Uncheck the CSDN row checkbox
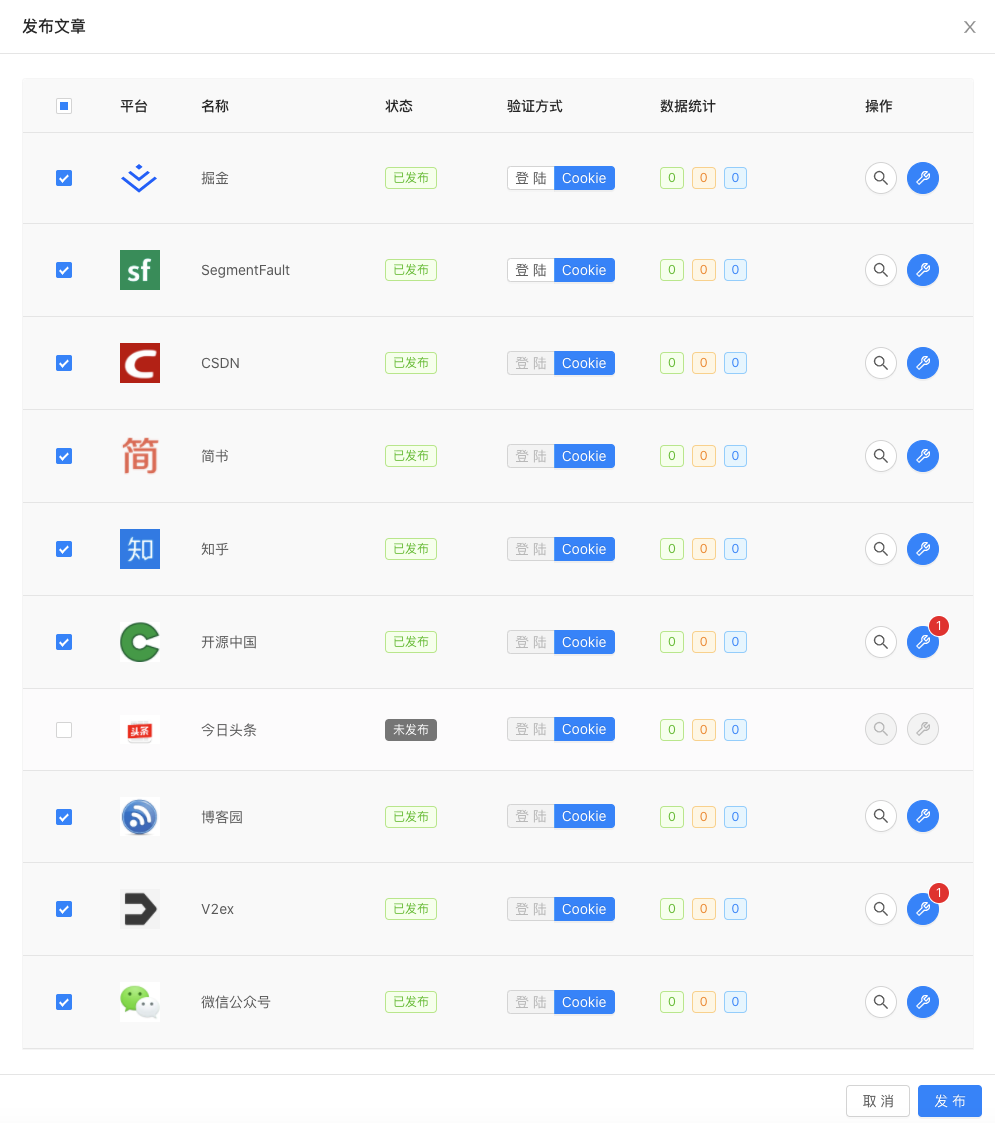This screenshot has width=995, height=1123. (64, 363)
